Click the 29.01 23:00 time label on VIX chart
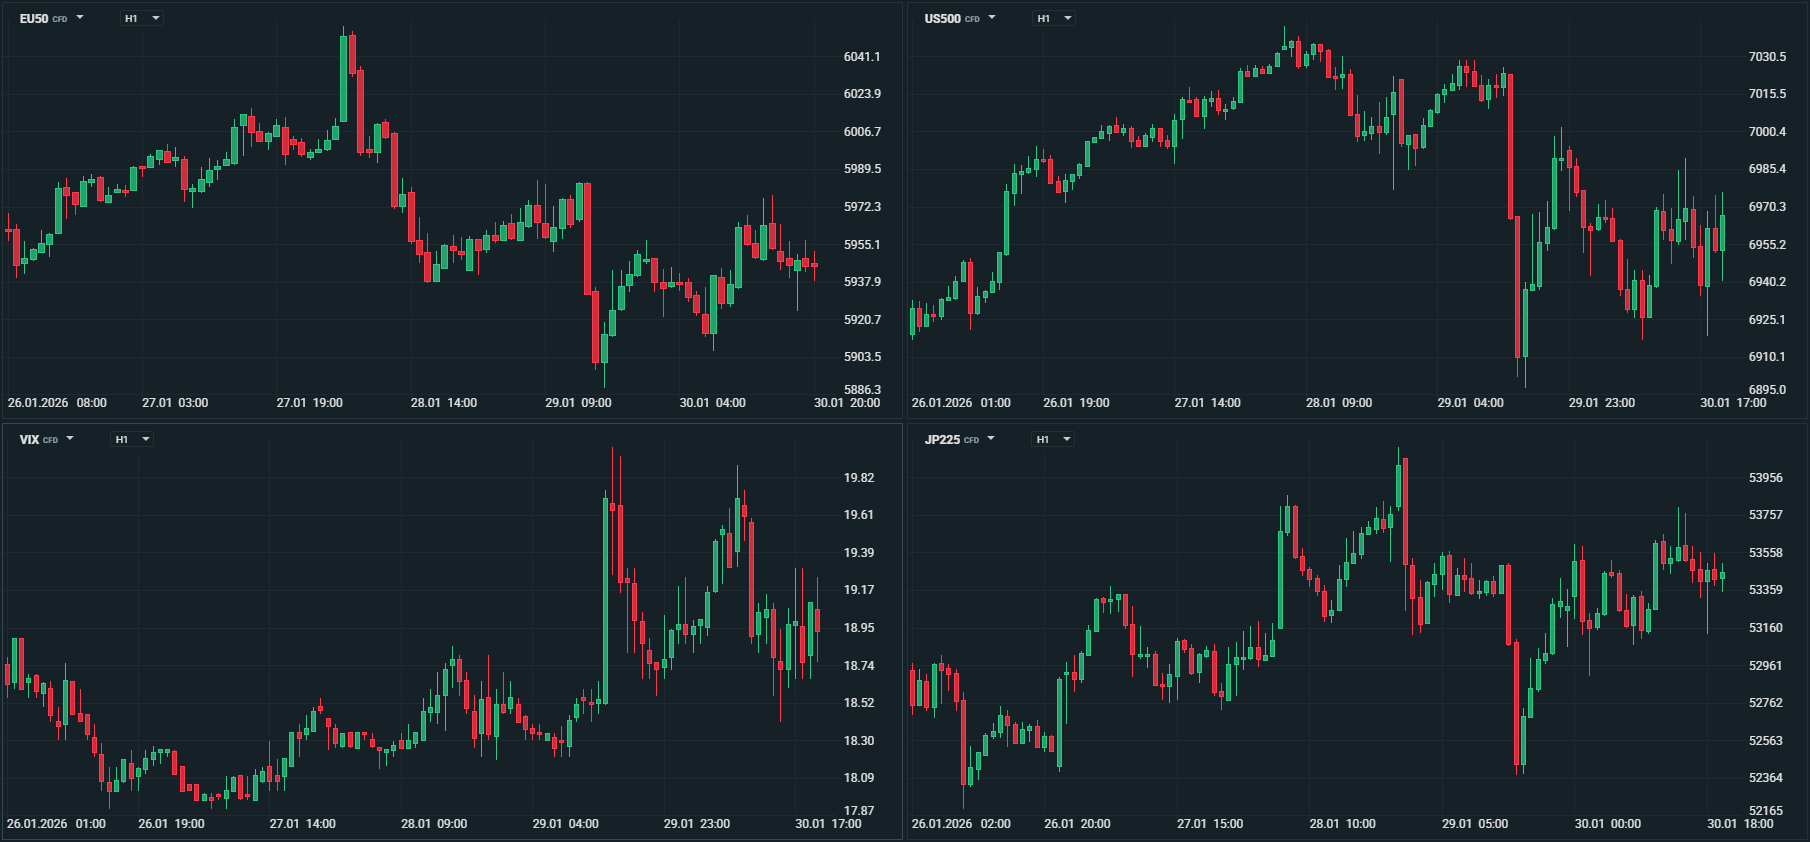 click(696, 824)
